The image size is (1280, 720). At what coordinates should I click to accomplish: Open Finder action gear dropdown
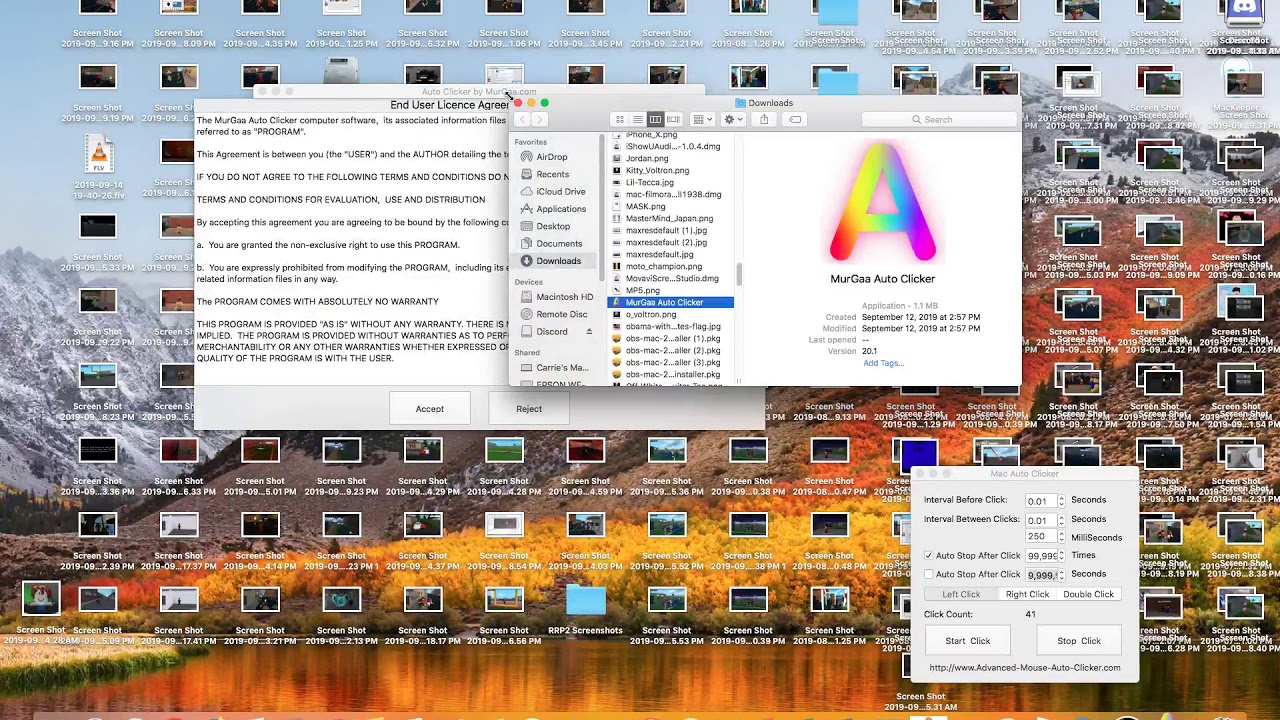(734, 119)
